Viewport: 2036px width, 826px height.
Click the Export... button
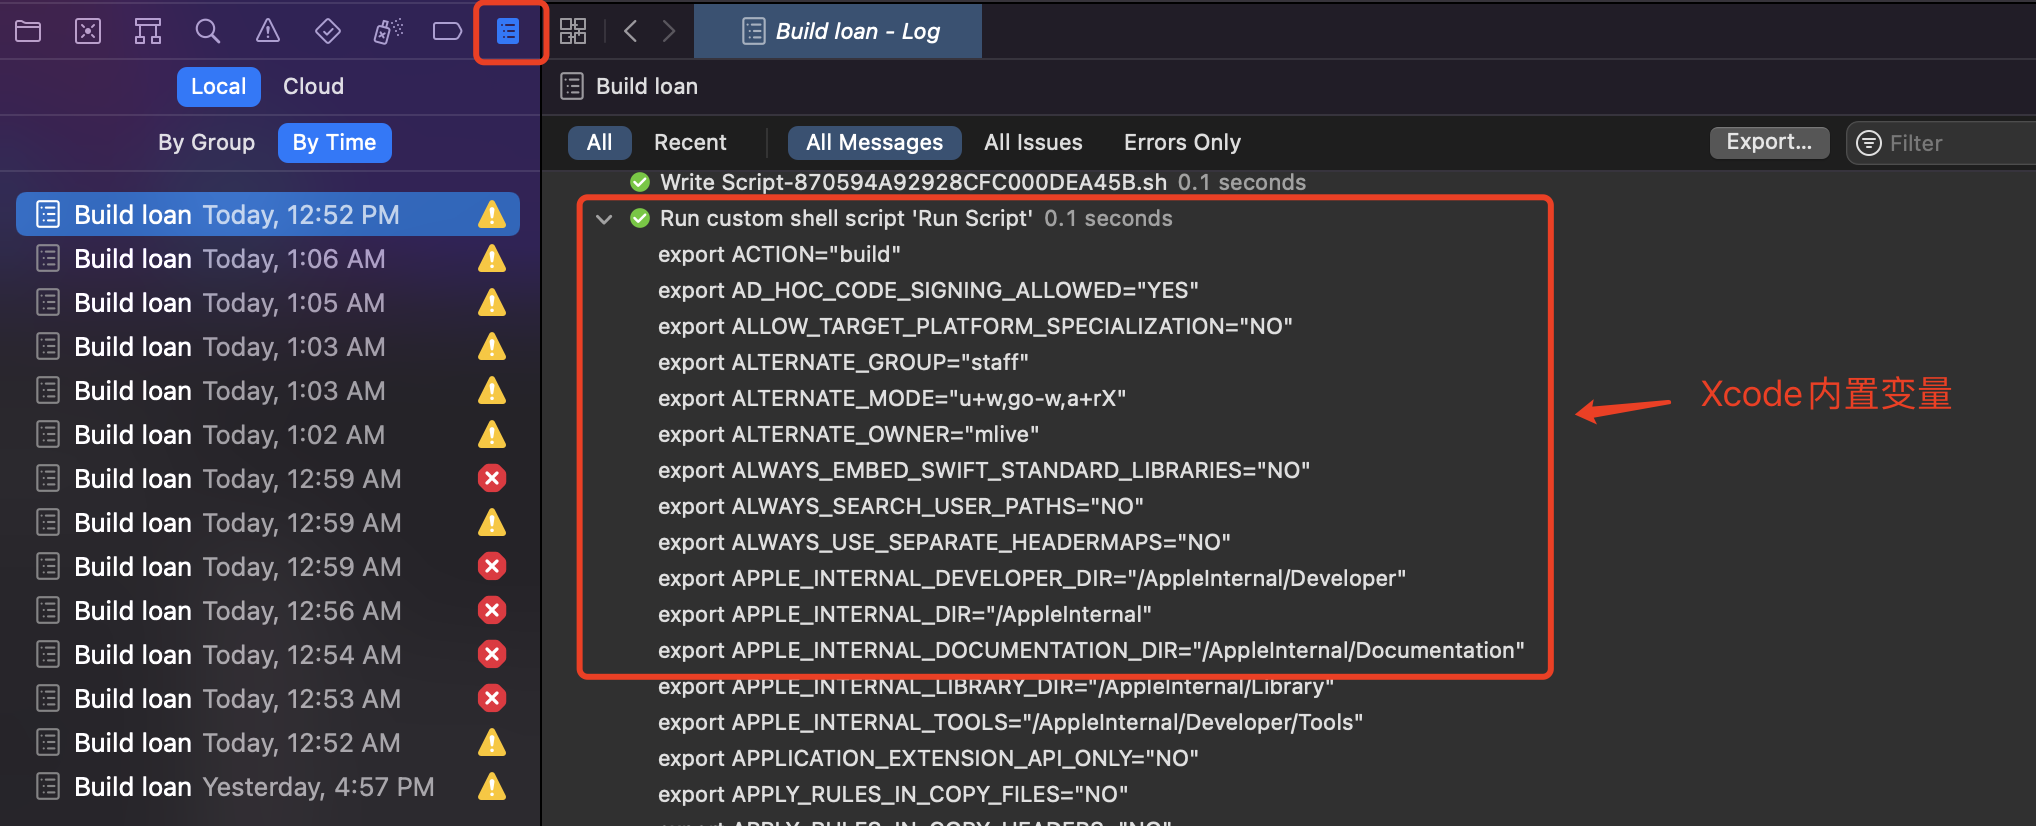click(x=1769, y=142)
